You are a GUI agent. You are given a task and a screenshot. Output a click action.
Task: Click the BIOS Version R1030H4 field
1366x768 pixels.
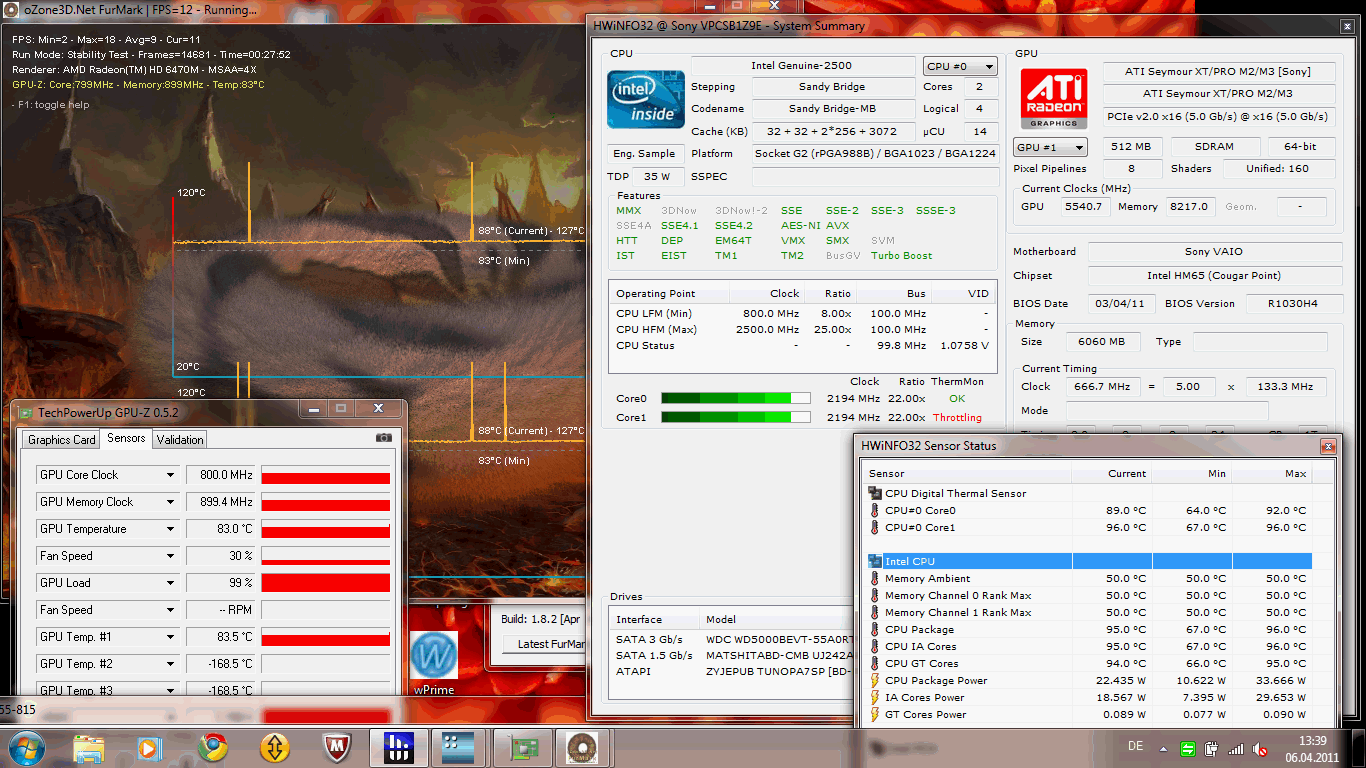point(1292,304)
